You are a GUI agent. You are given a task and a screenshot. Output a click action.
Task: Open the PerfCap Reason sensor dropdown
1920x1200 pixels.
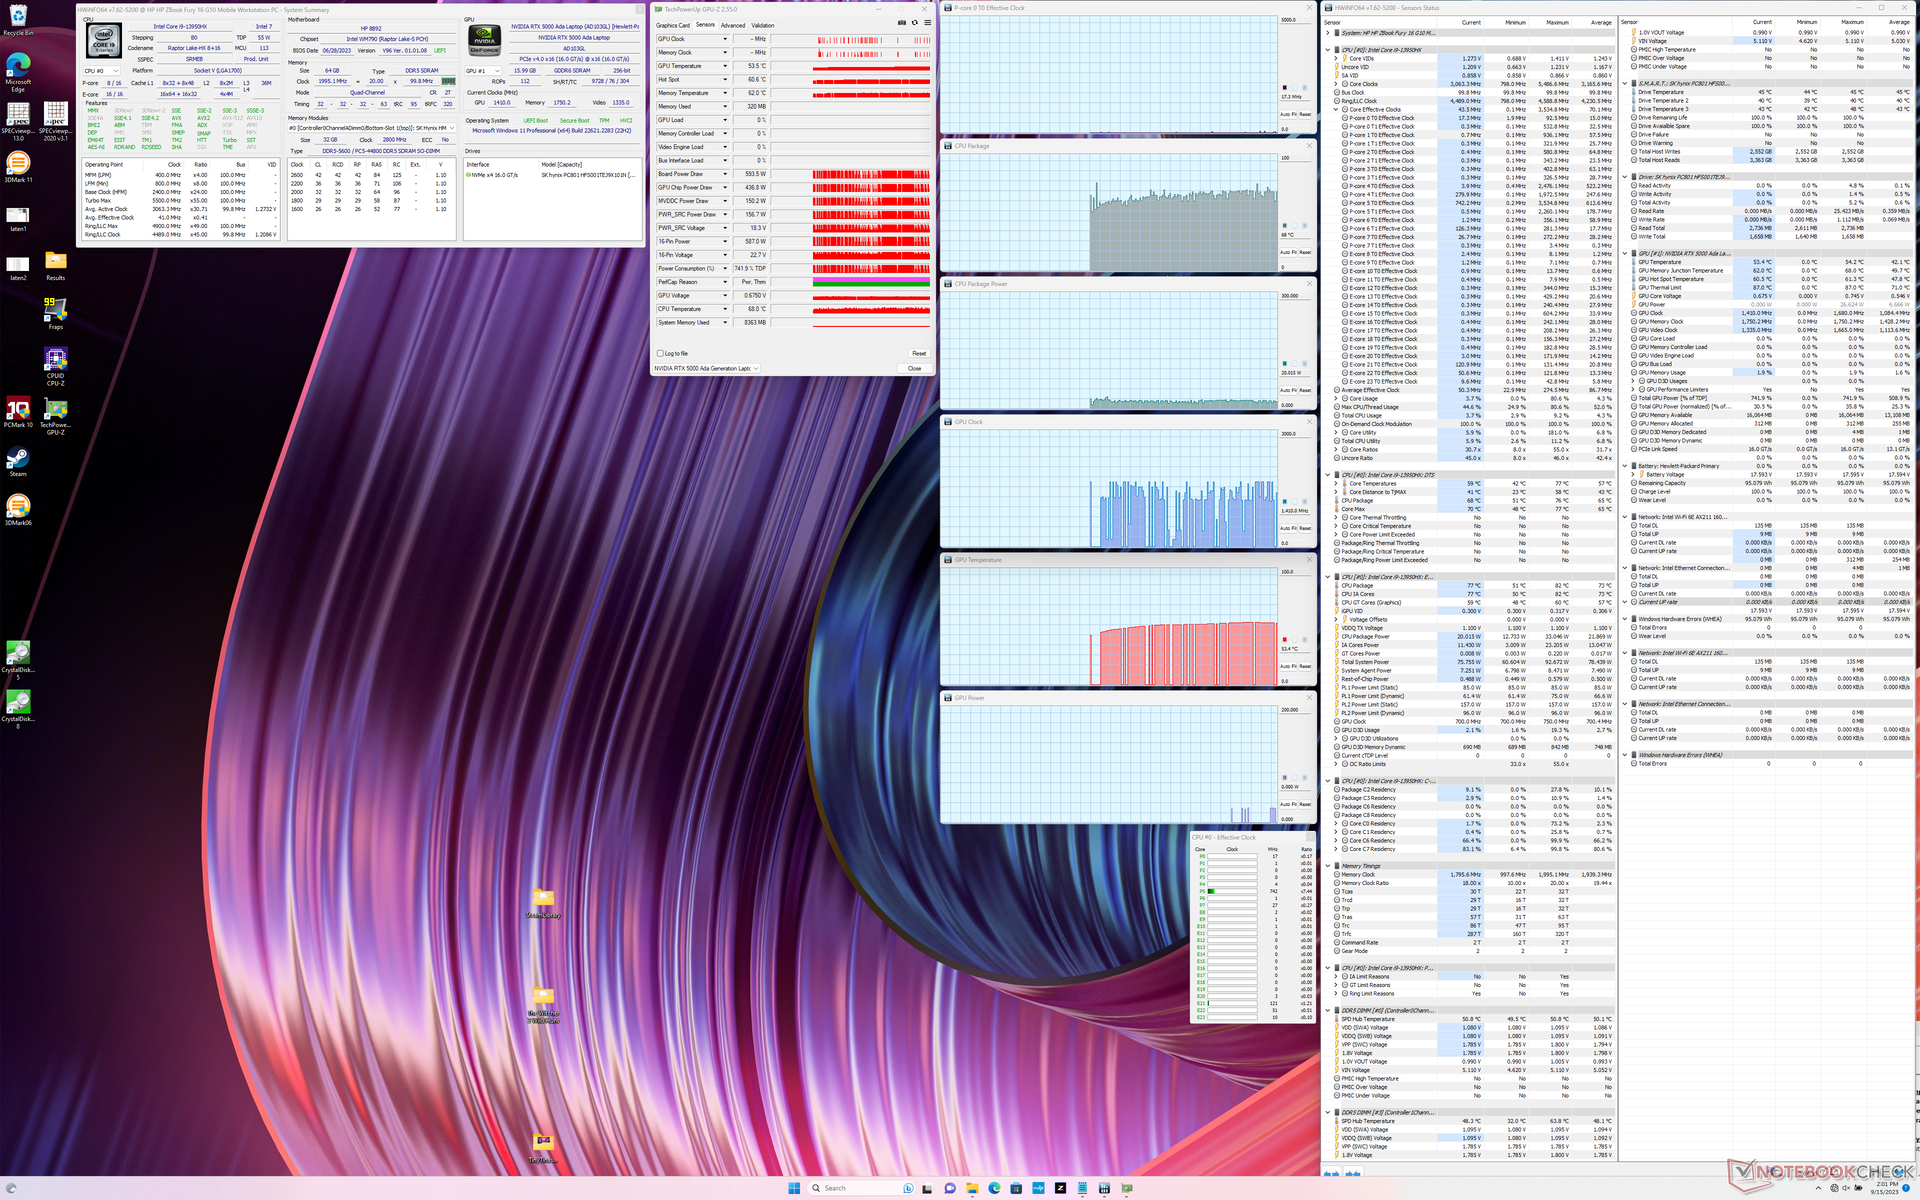click(x=725, y=282)
